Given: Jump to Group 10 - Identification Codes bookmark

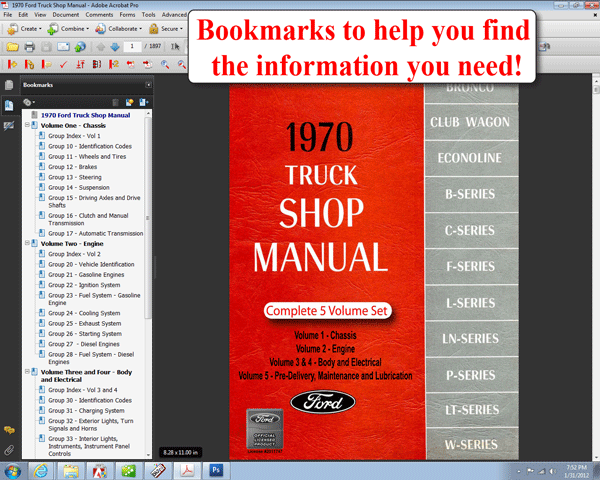Looking at the screenshot, I should coord(90,146).
